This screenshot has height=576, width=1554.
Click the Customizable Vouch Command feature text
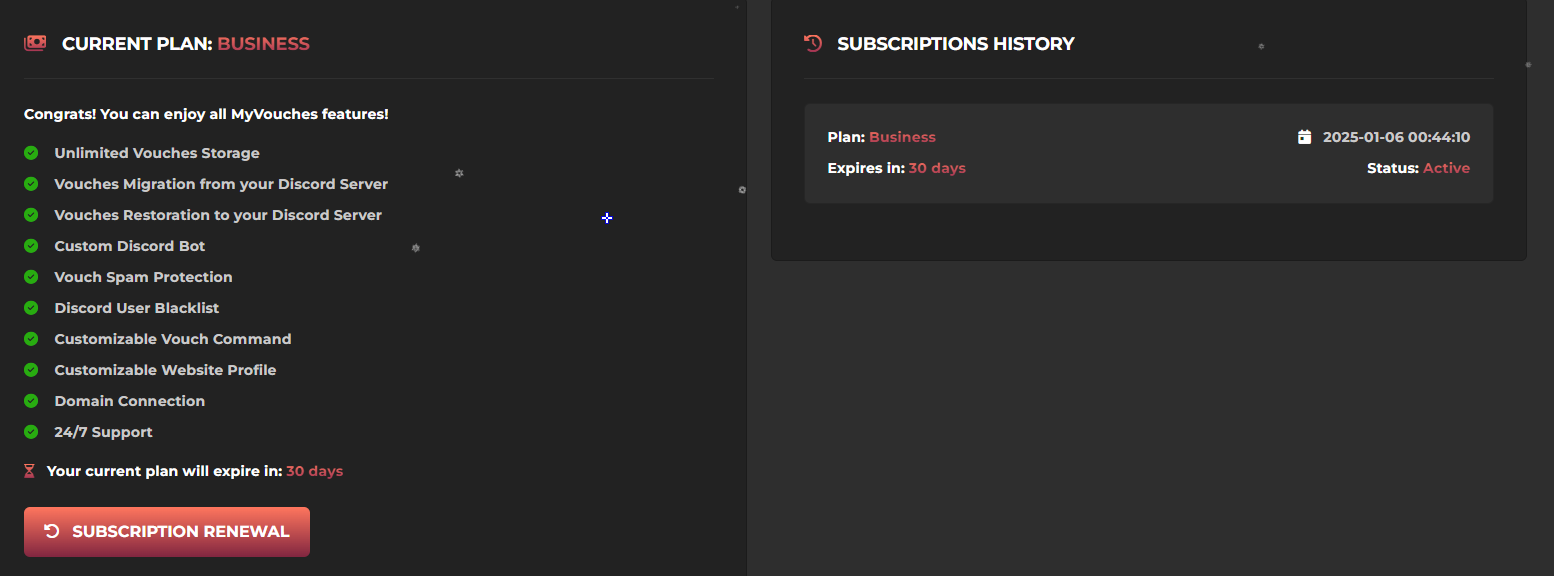pyautogui.click(x=173, y=339)
